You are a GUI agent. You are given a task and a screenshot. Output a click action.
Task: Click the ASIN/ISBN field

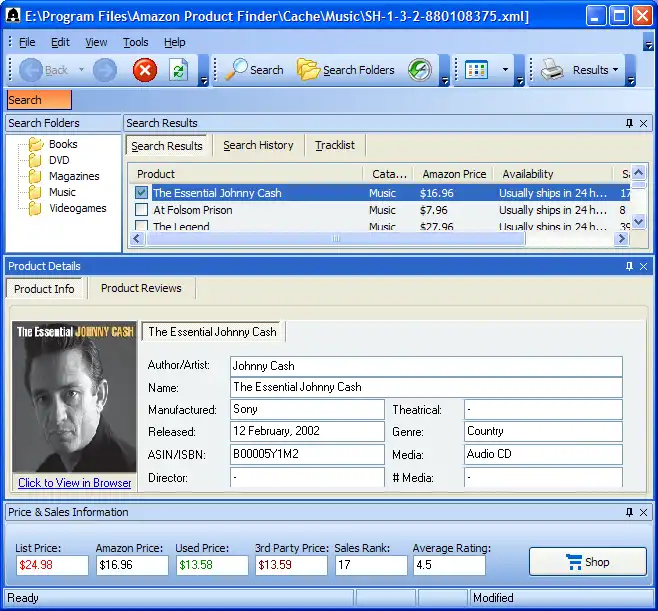307,454
